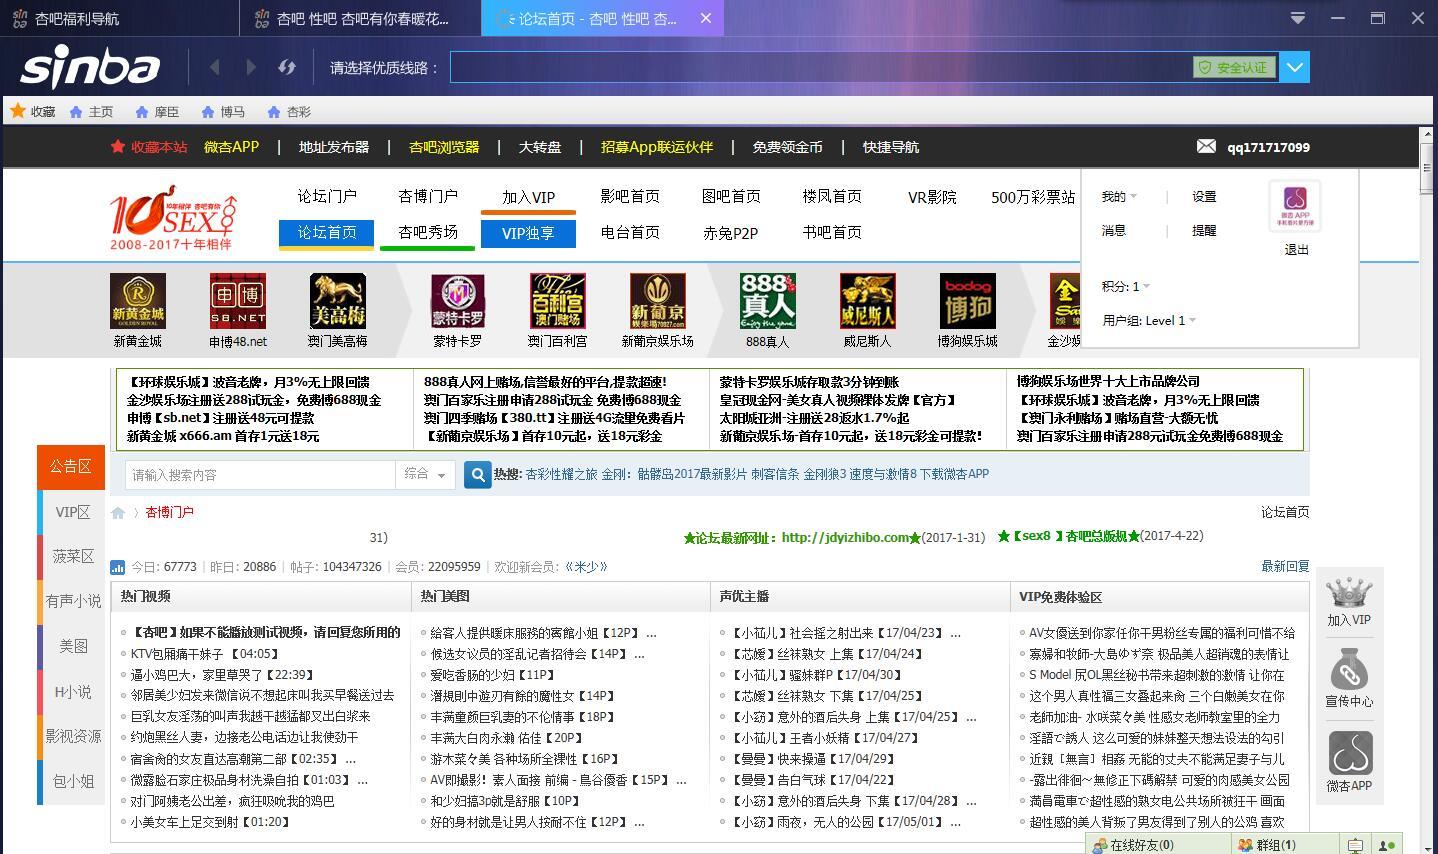Open 提醒 in the user panel

pyautogui.click(x=1204, y=230)
